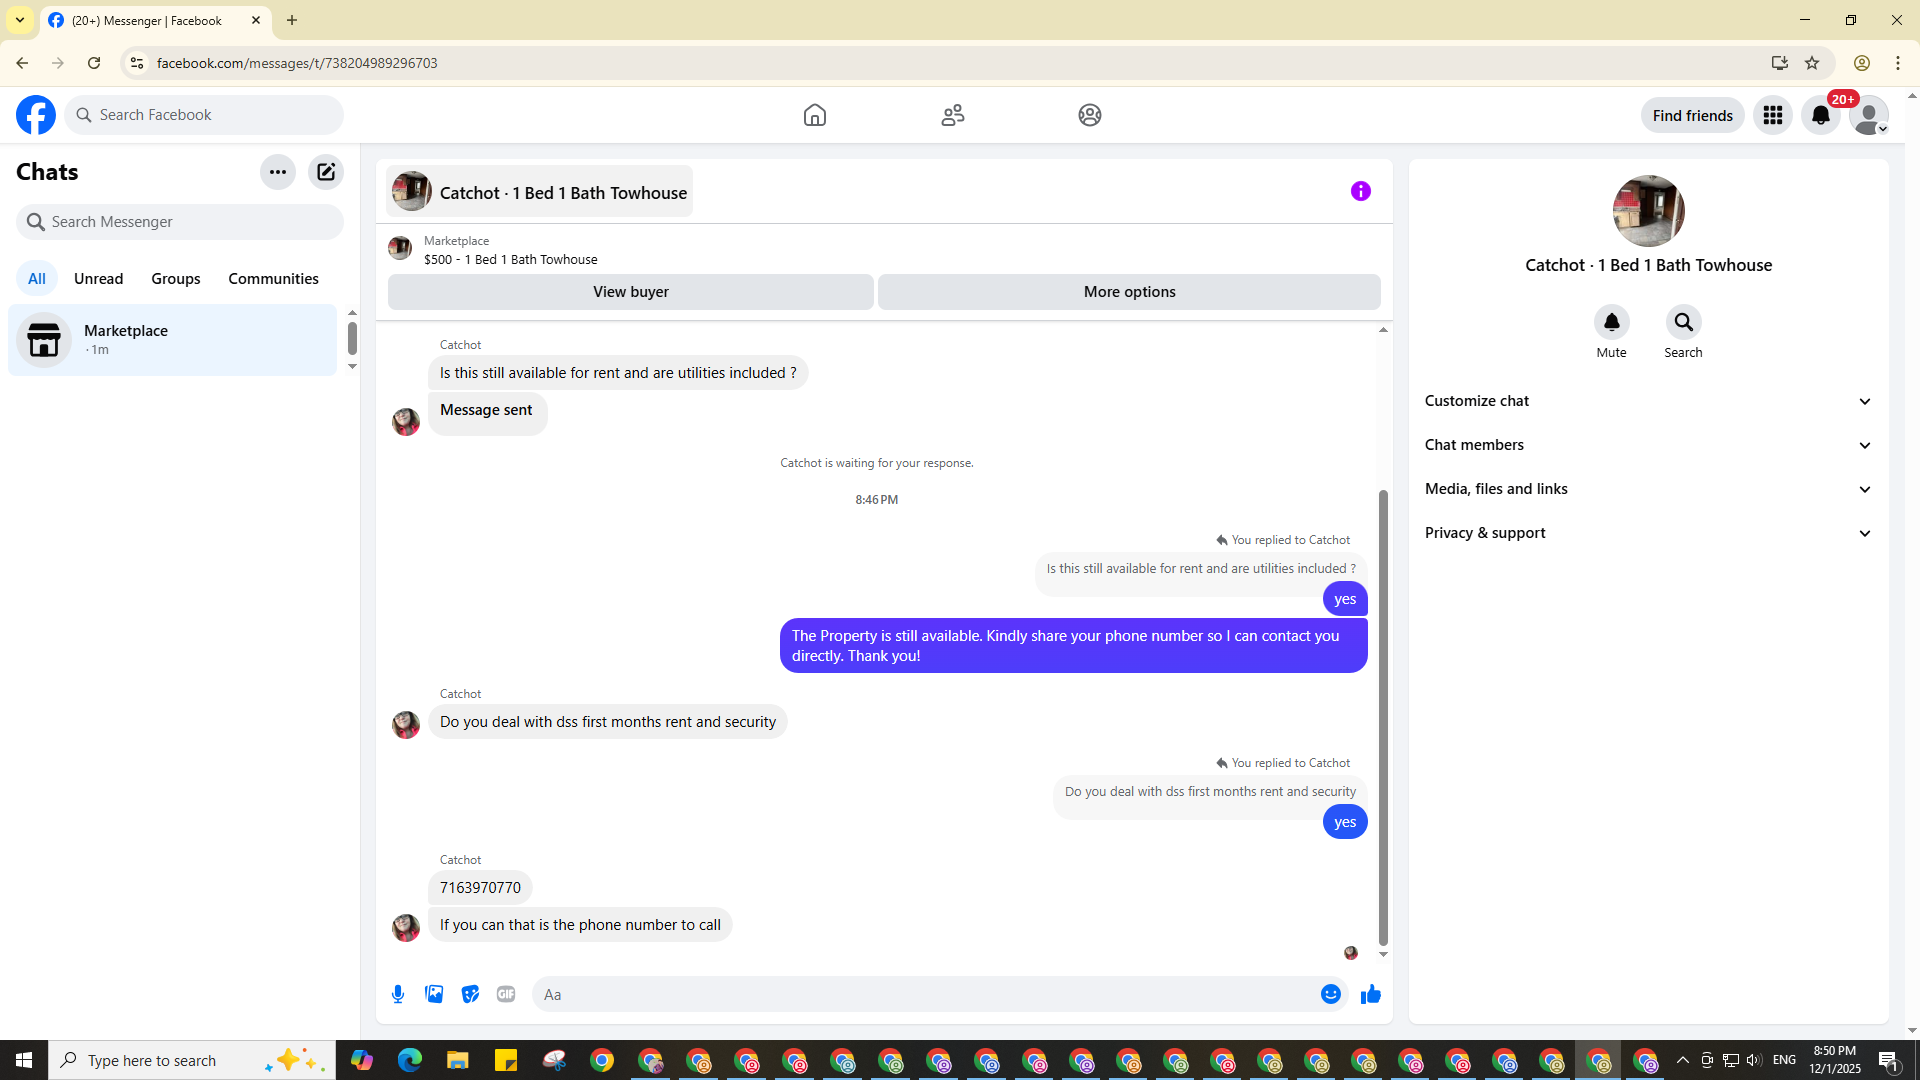This screenshot has height=1080, width=1920.
Task: Open the Windows Start menu
Action: pos(24,1060)
